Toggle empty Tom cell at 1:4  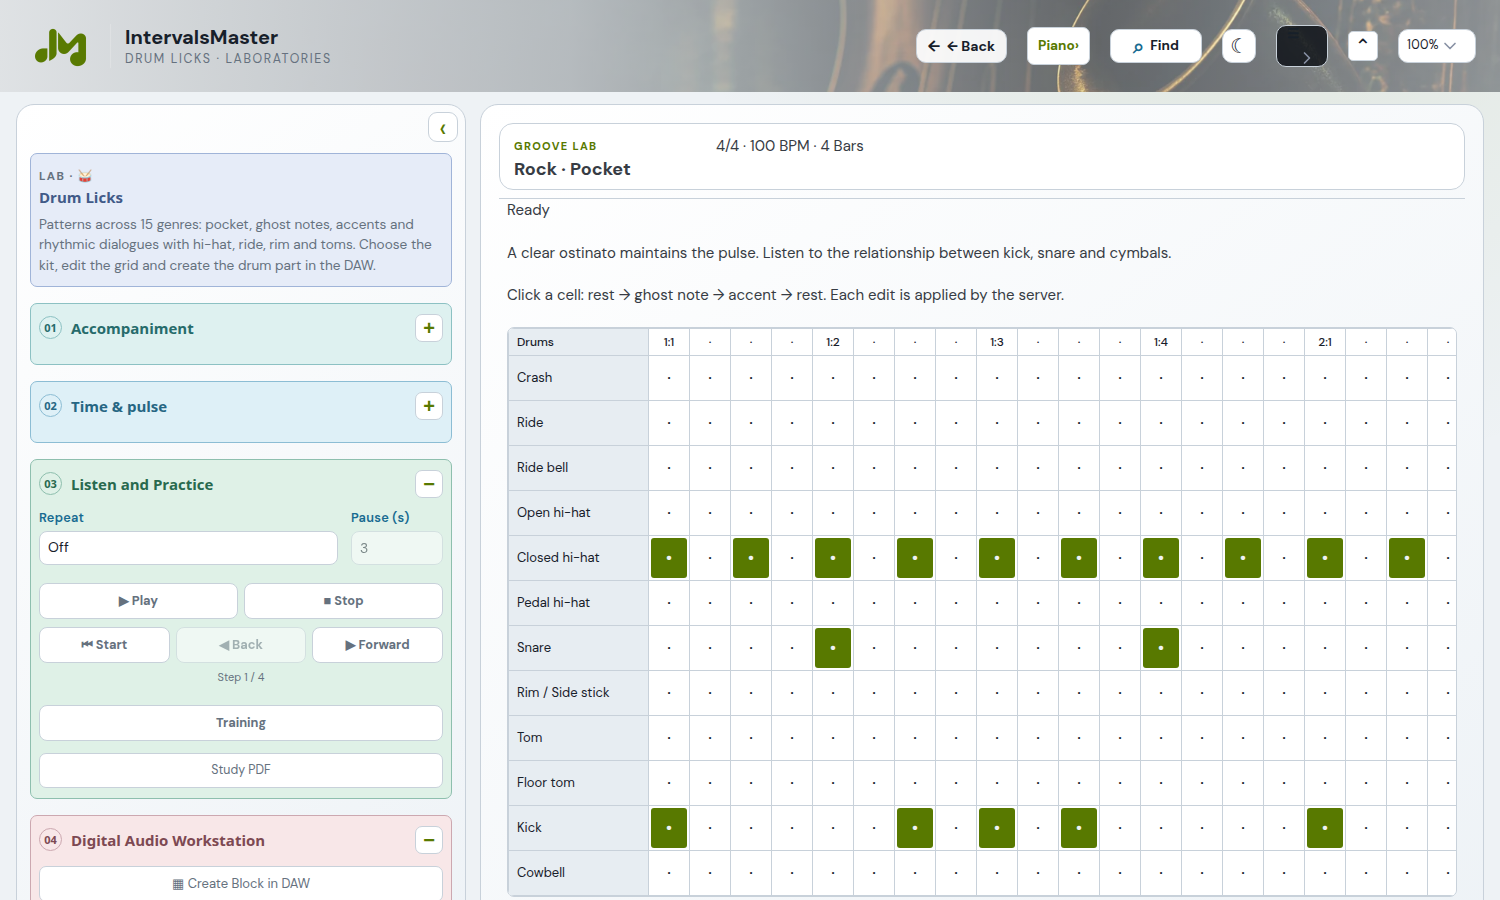[1161, 738]
